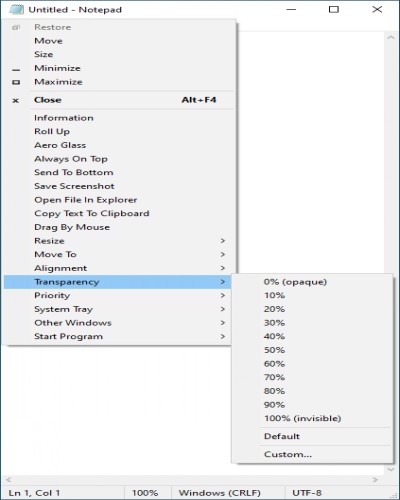Click Default in the transparency submenu
Image resolution: width=400 pixels, height=500 pixels.
click(x=312, y=437)
